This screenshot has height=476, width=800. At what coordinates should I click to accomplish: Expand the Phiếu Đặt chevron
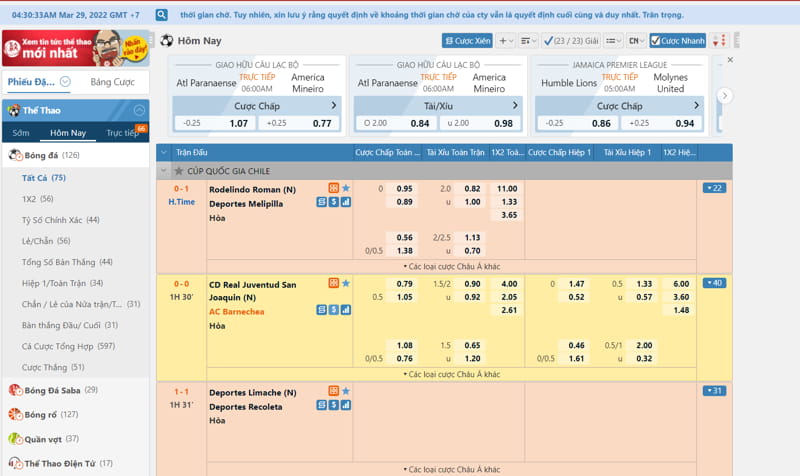point(65,82)
